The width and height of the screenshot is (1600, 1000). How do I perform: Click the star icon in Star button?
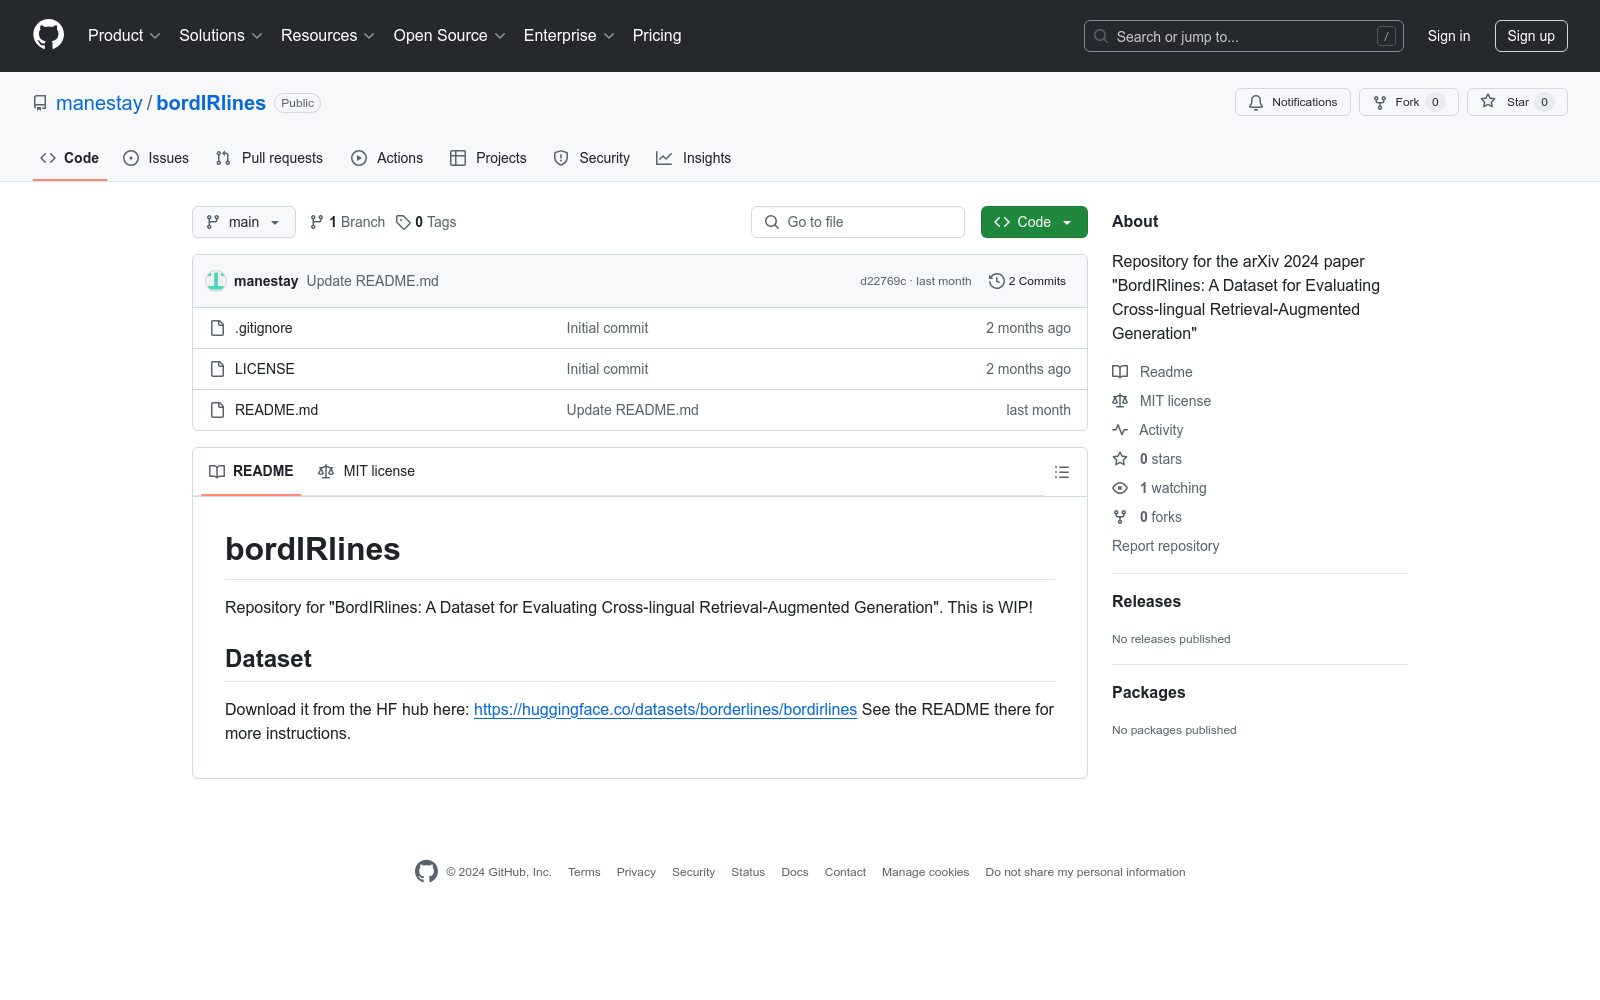1488,102
